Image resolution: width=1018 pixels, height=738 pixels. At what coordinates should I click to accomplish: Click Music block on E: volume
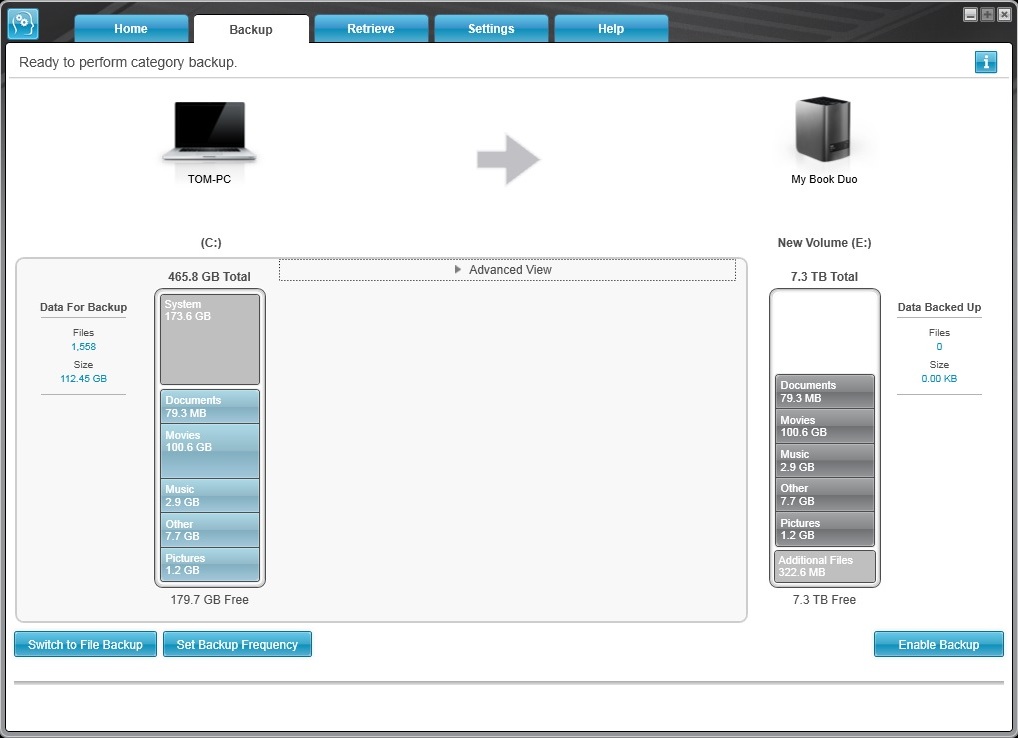coord(825,461)
